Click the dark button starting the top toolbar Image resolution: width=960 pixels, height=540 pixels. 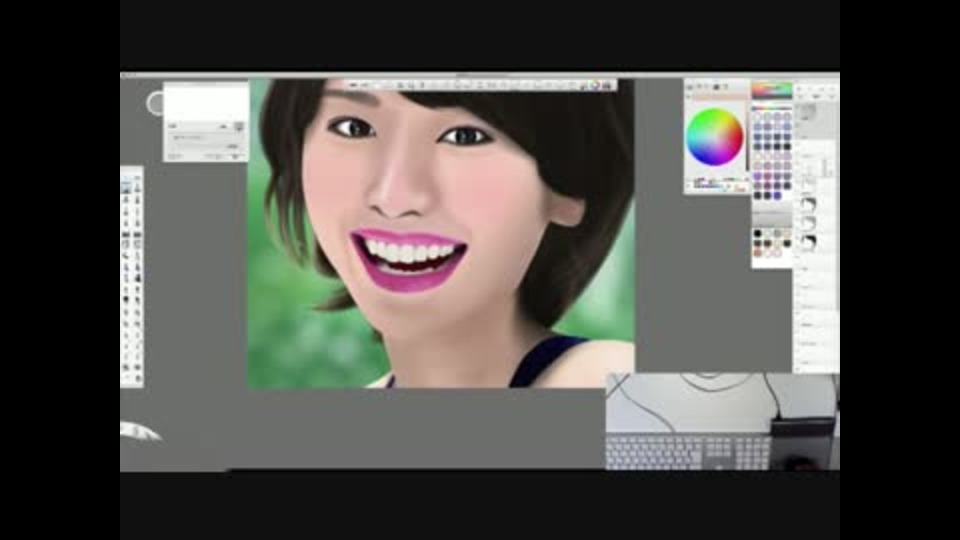pyautogui.click(x=353, y=86)
